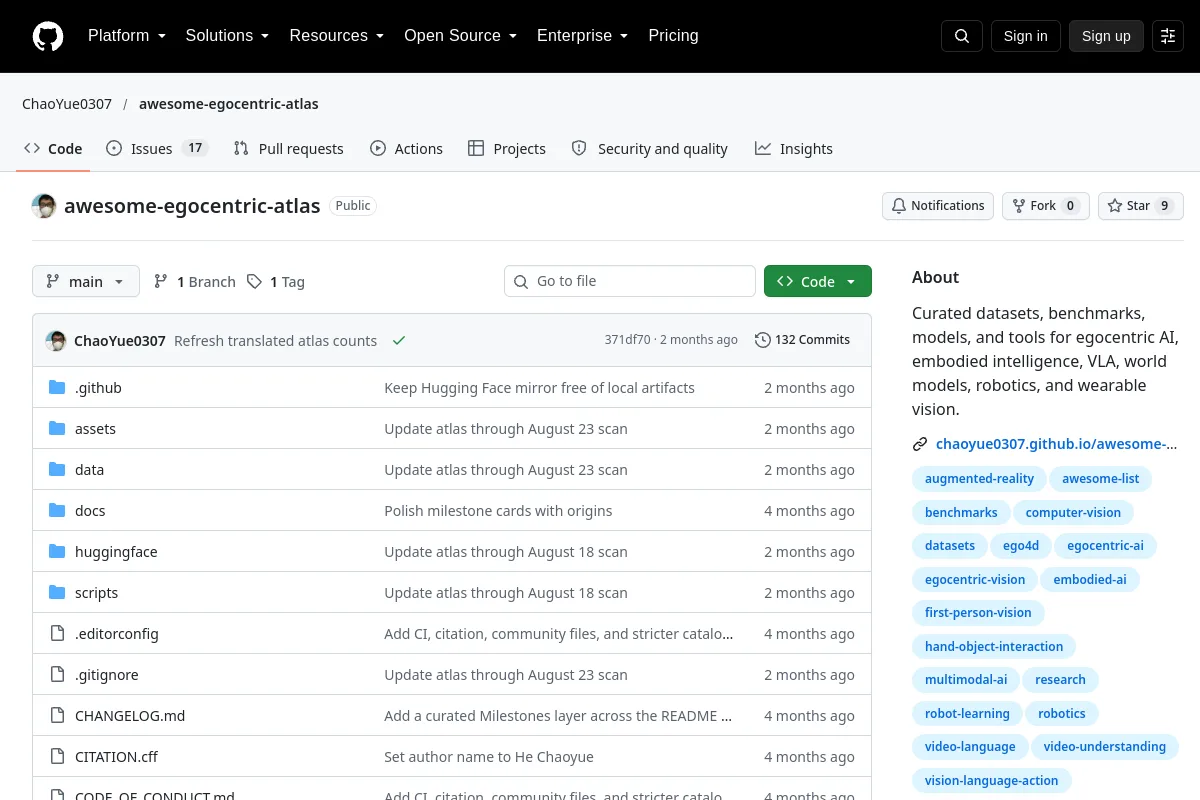The height and width of the screenshot is (800, 1200).
Task: Open the appearance settings sliders icon
Action: click(x=1168, y=36)
